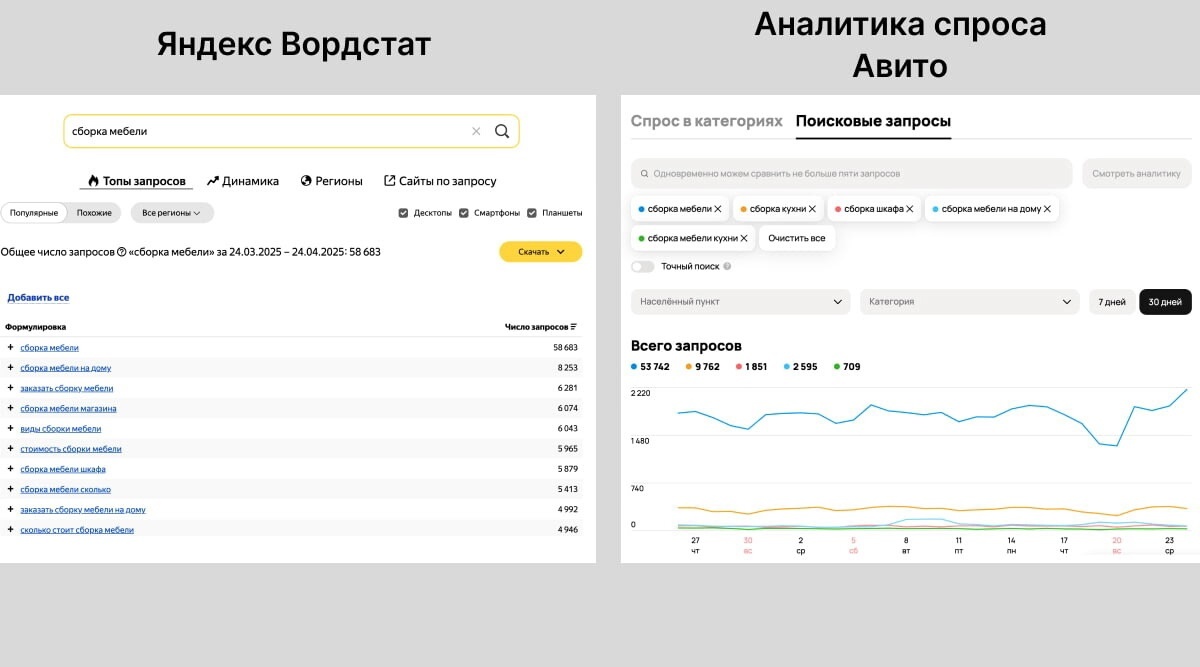Screen dimensions: 1200x667
Task: Open the заказать сборку мебели link
Action: point(67,388)
